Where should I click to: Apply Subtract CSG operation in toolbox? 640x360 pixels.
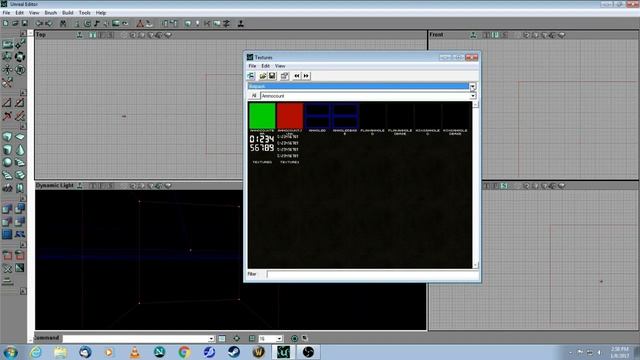(20, 209)
